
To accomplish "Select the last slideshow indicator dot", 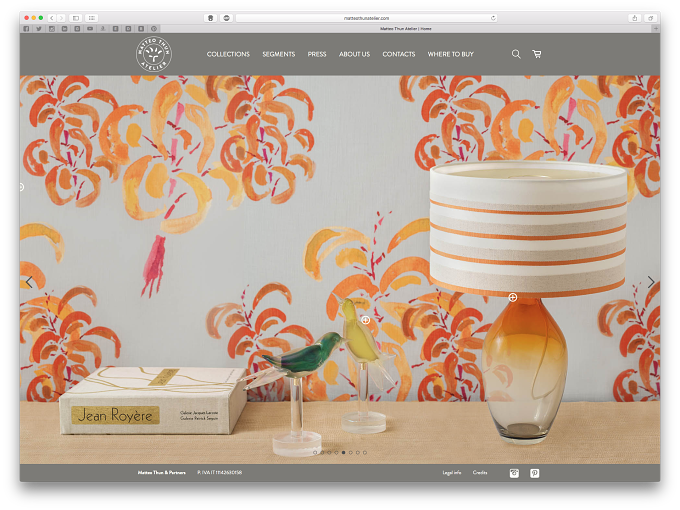I will pos(365,452).
